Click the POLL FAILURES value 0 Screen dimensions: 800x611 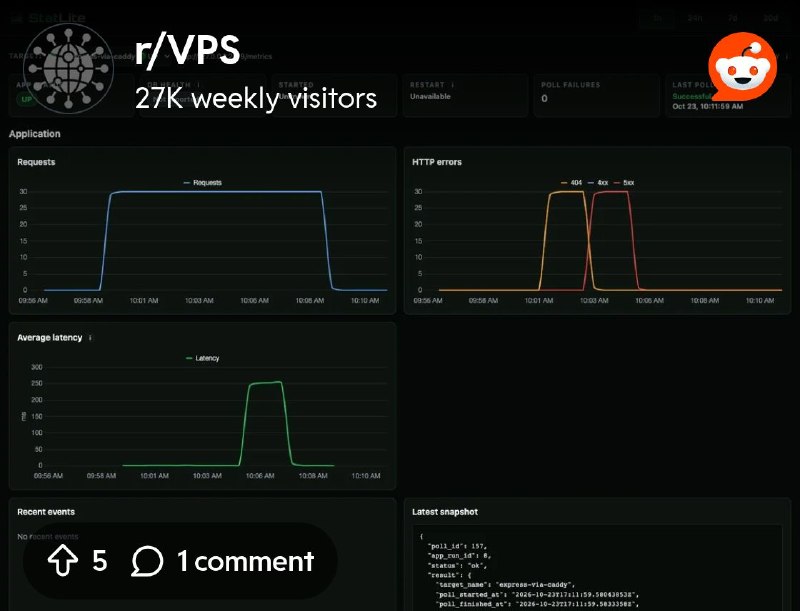click(544, 98)
